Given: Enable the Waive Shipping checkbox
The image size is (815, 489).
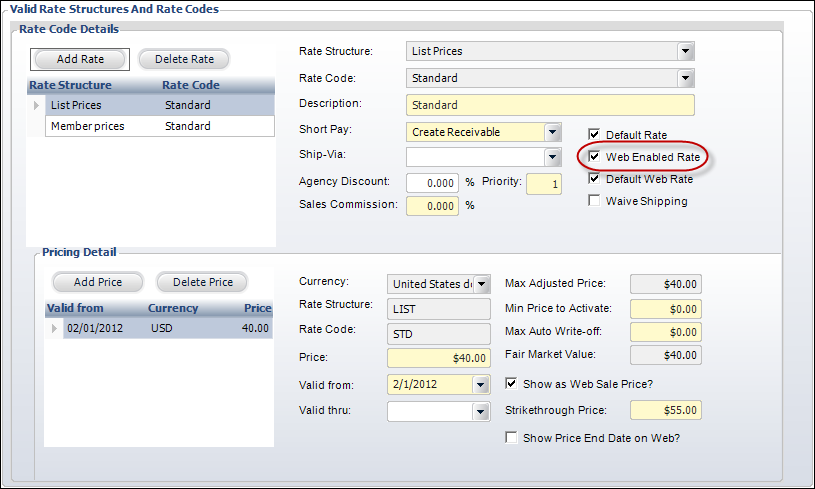Looking at the screenshot, I should (594, 201).
